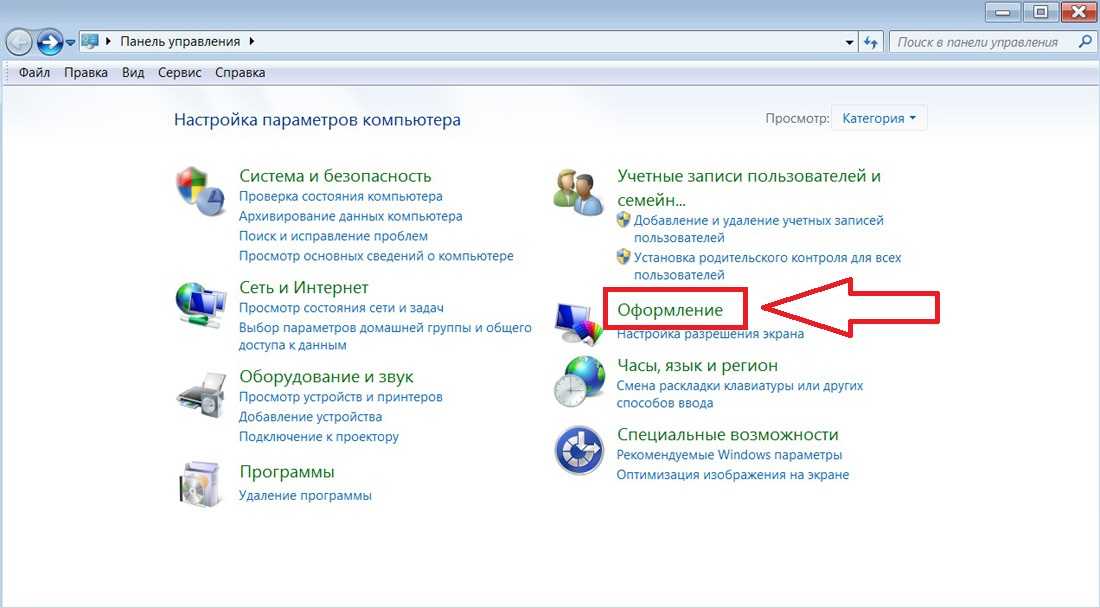1100x608 pixels.
Task: Click Проверка состояния компьютера link
Action: [341, 196]
